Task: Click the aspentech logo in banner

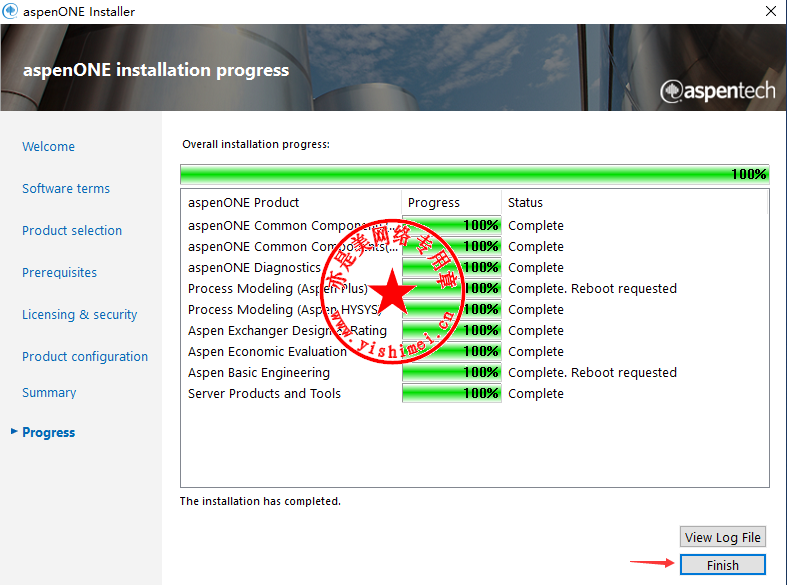Action: (717, 91)
